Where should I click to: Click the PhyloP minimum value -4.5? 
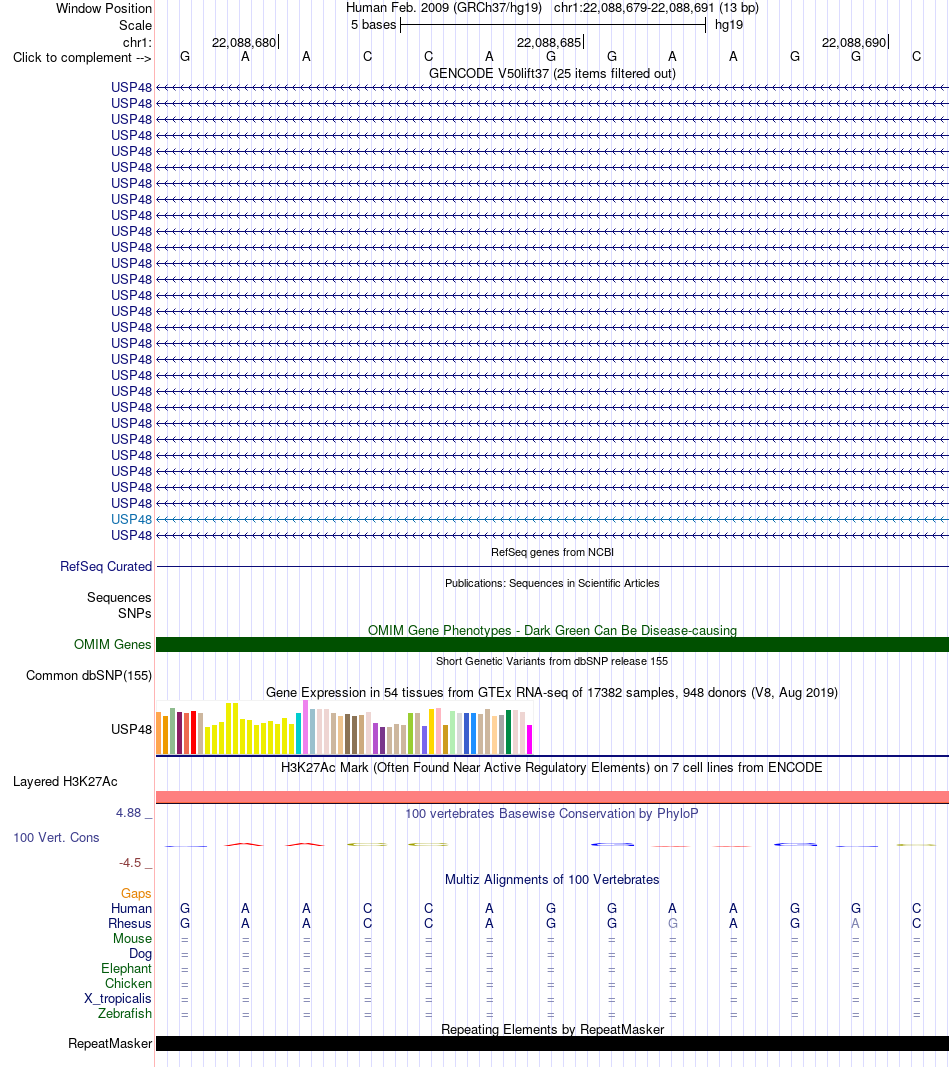129,863
